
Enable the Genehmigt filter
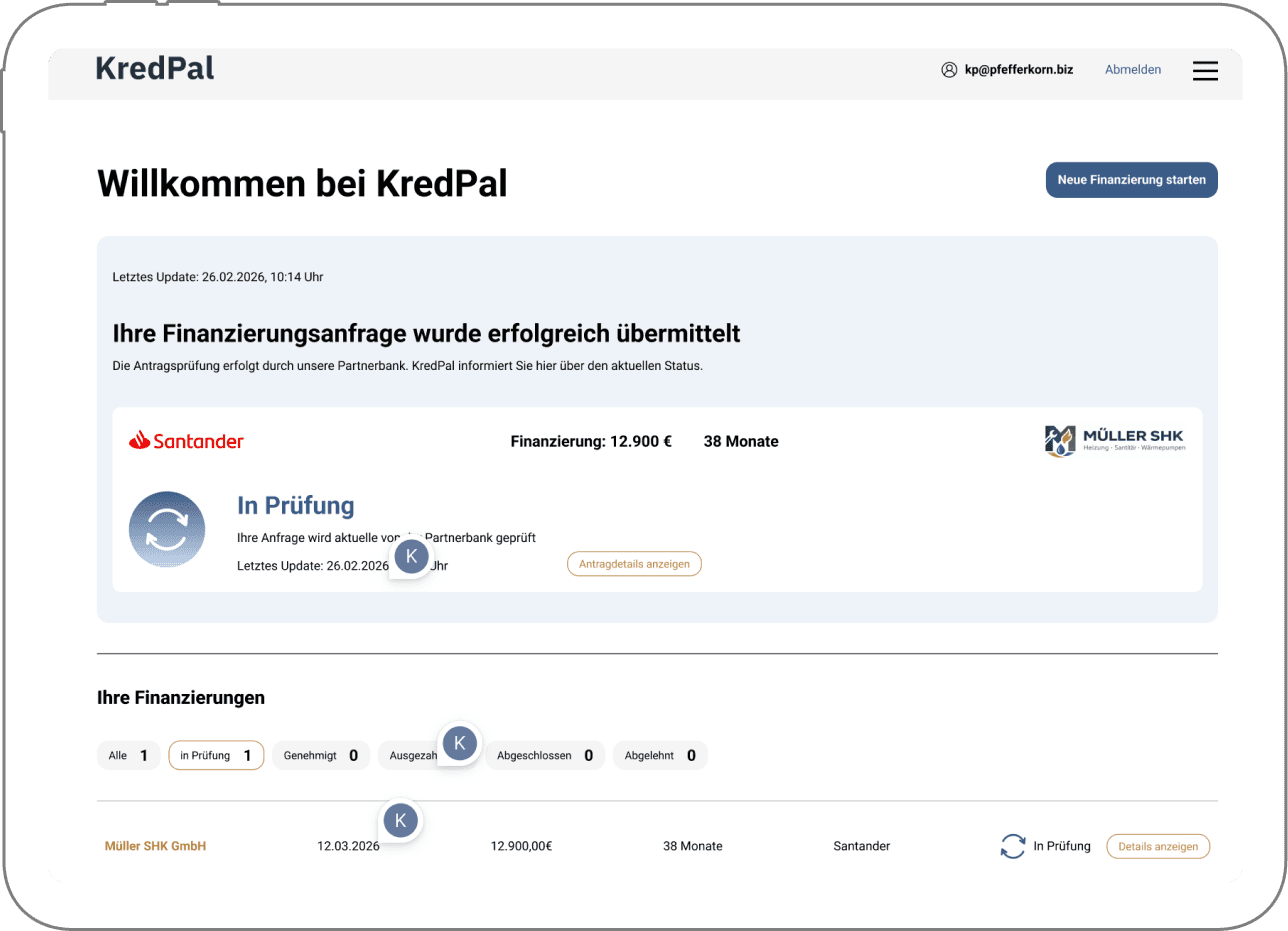[320, 755]
